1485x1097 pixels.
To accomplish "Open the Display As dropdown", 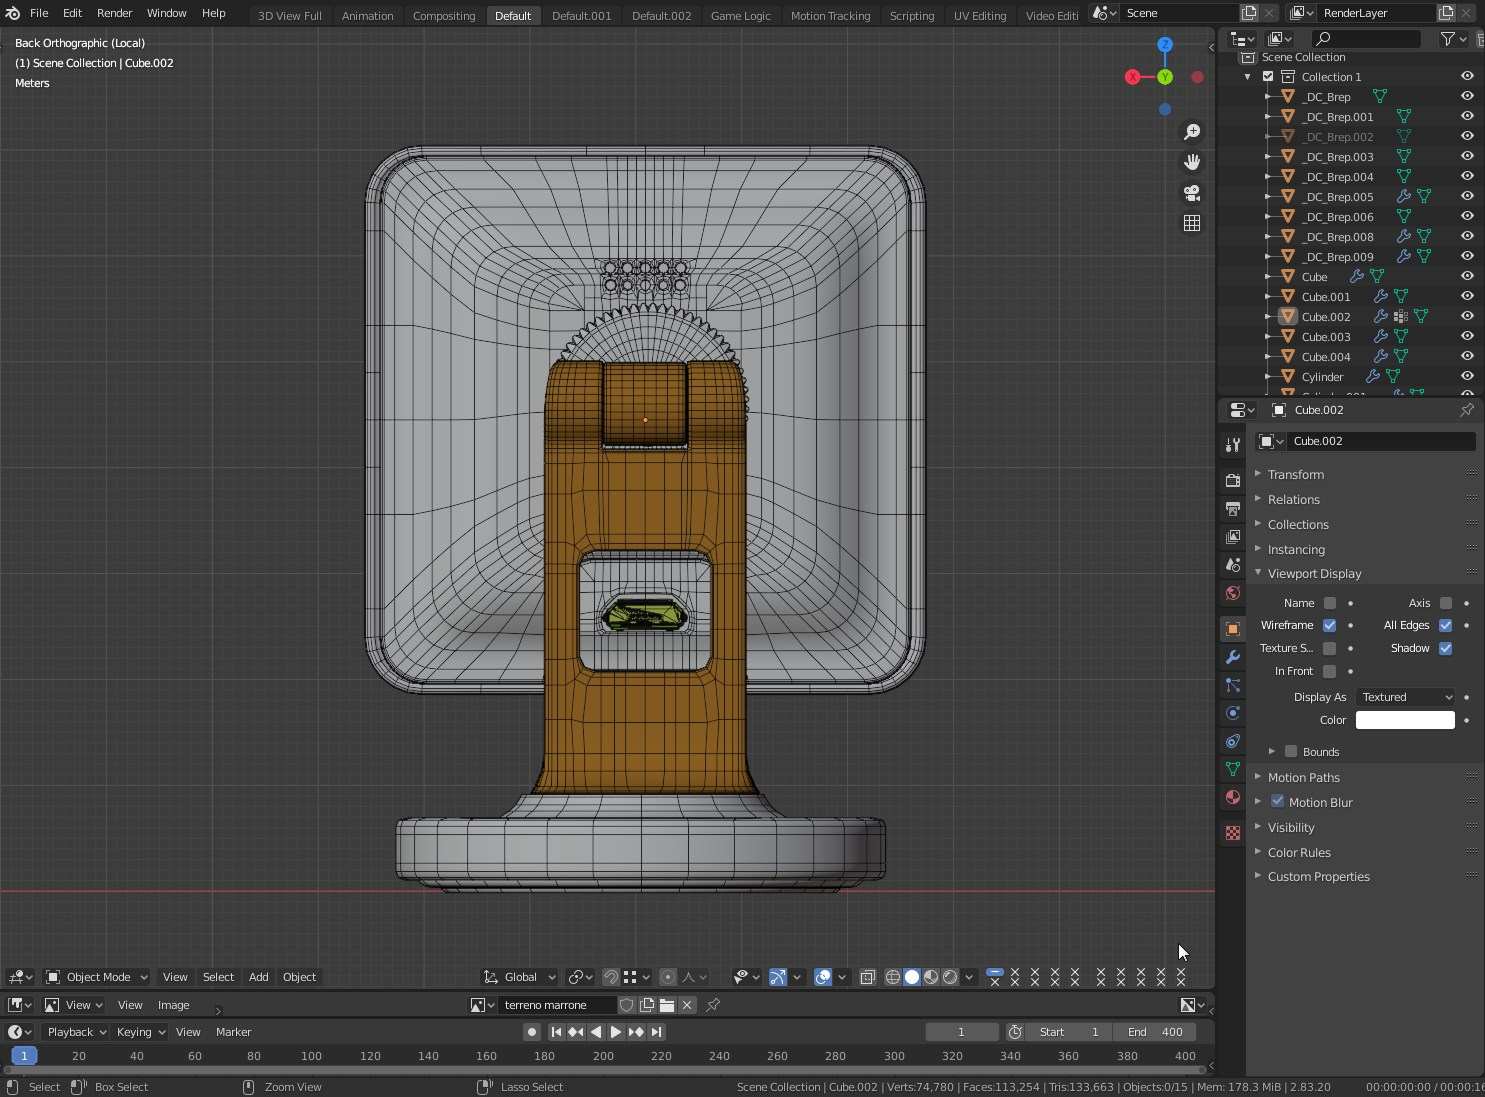I will coord(1405,697).
